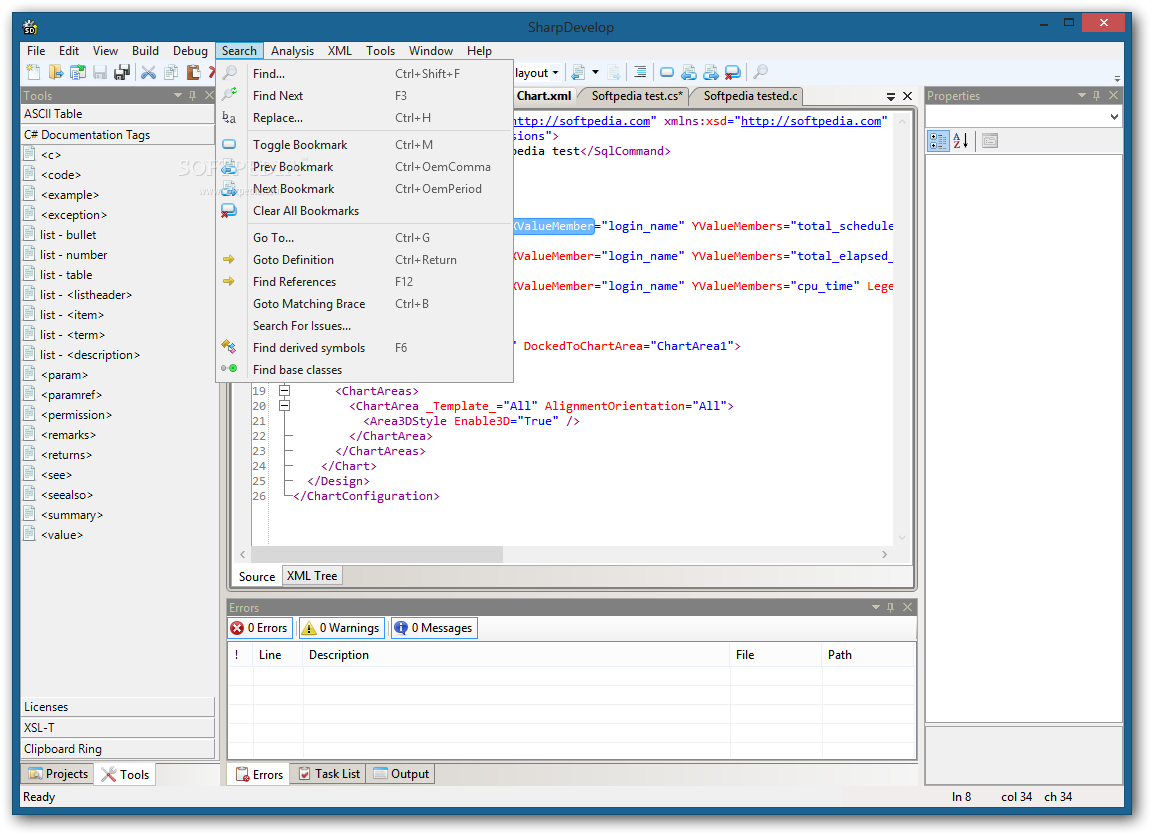Select the <exception> documentation tag item
The image size is (1152, 835).
click(74, 214)
